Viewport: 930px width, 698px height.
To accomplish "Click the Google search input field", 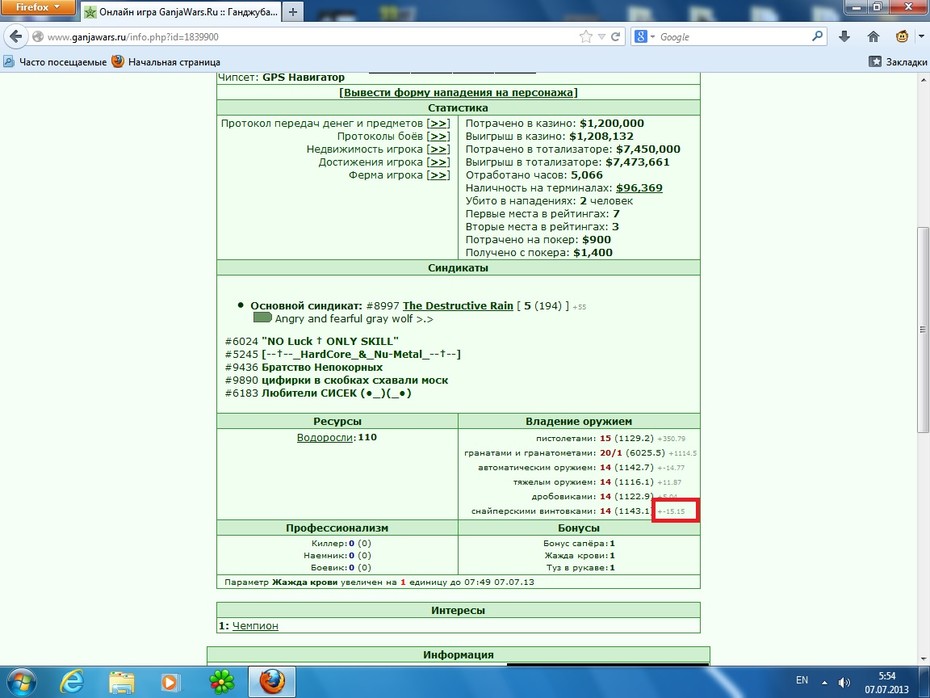I will [732, 37].
